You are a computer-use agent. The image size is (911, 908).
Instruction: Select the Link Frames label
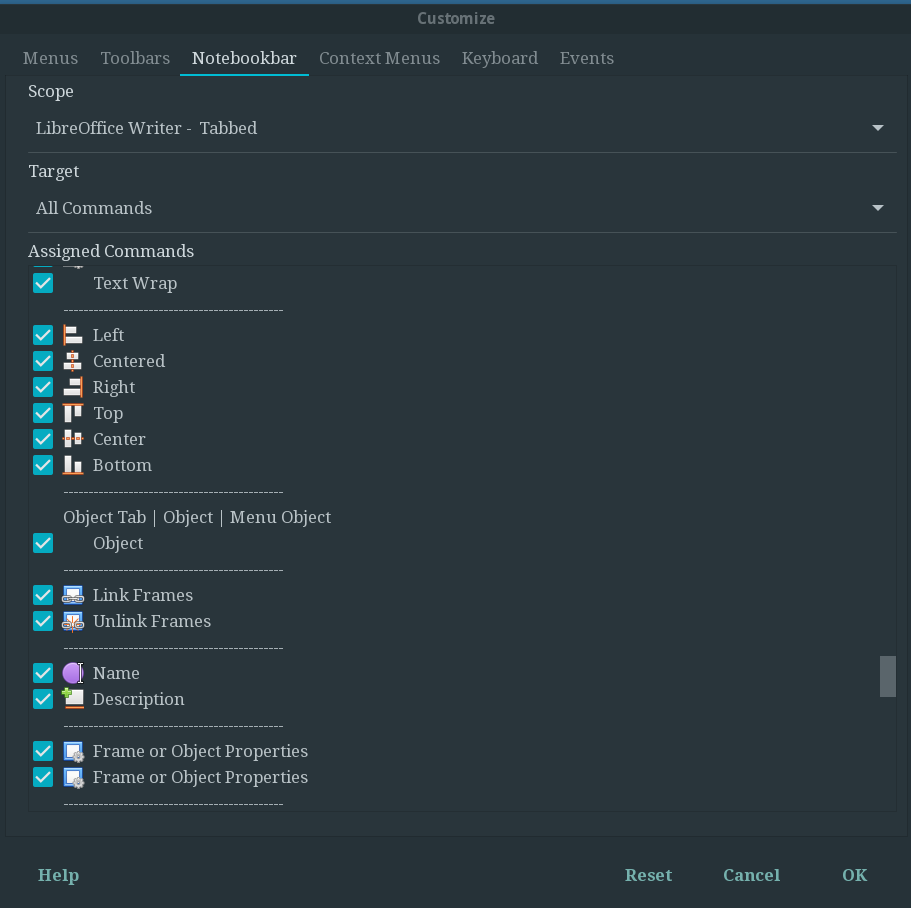point(143,595)
